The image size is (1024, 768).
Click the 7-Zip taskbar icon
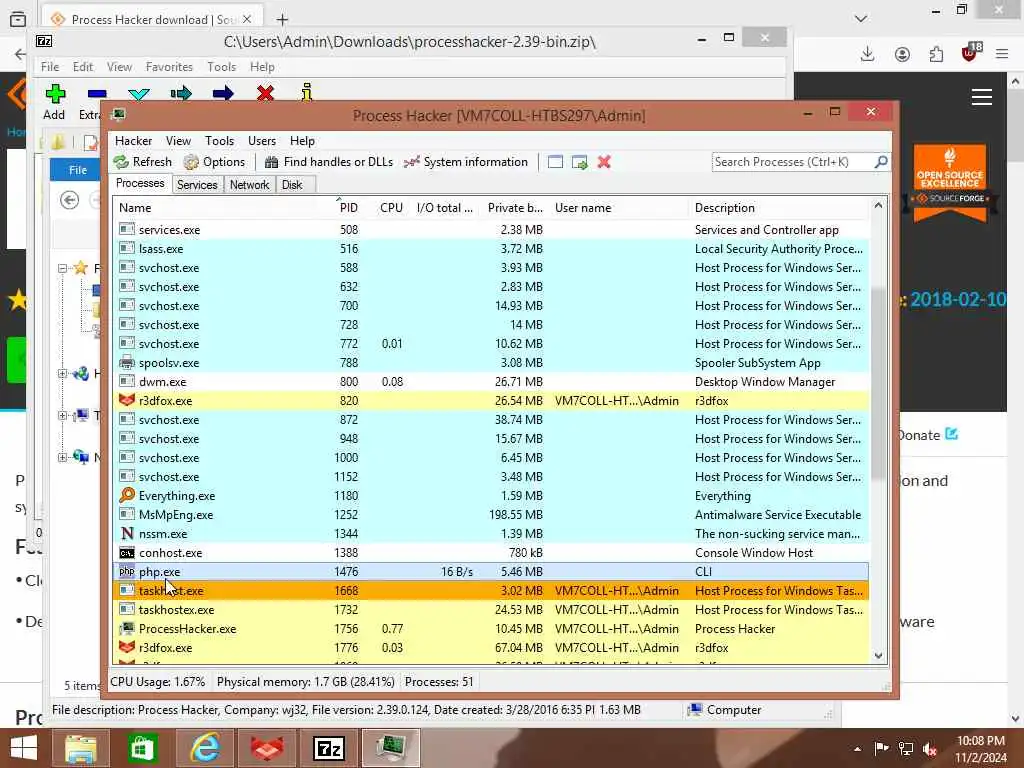329,748
